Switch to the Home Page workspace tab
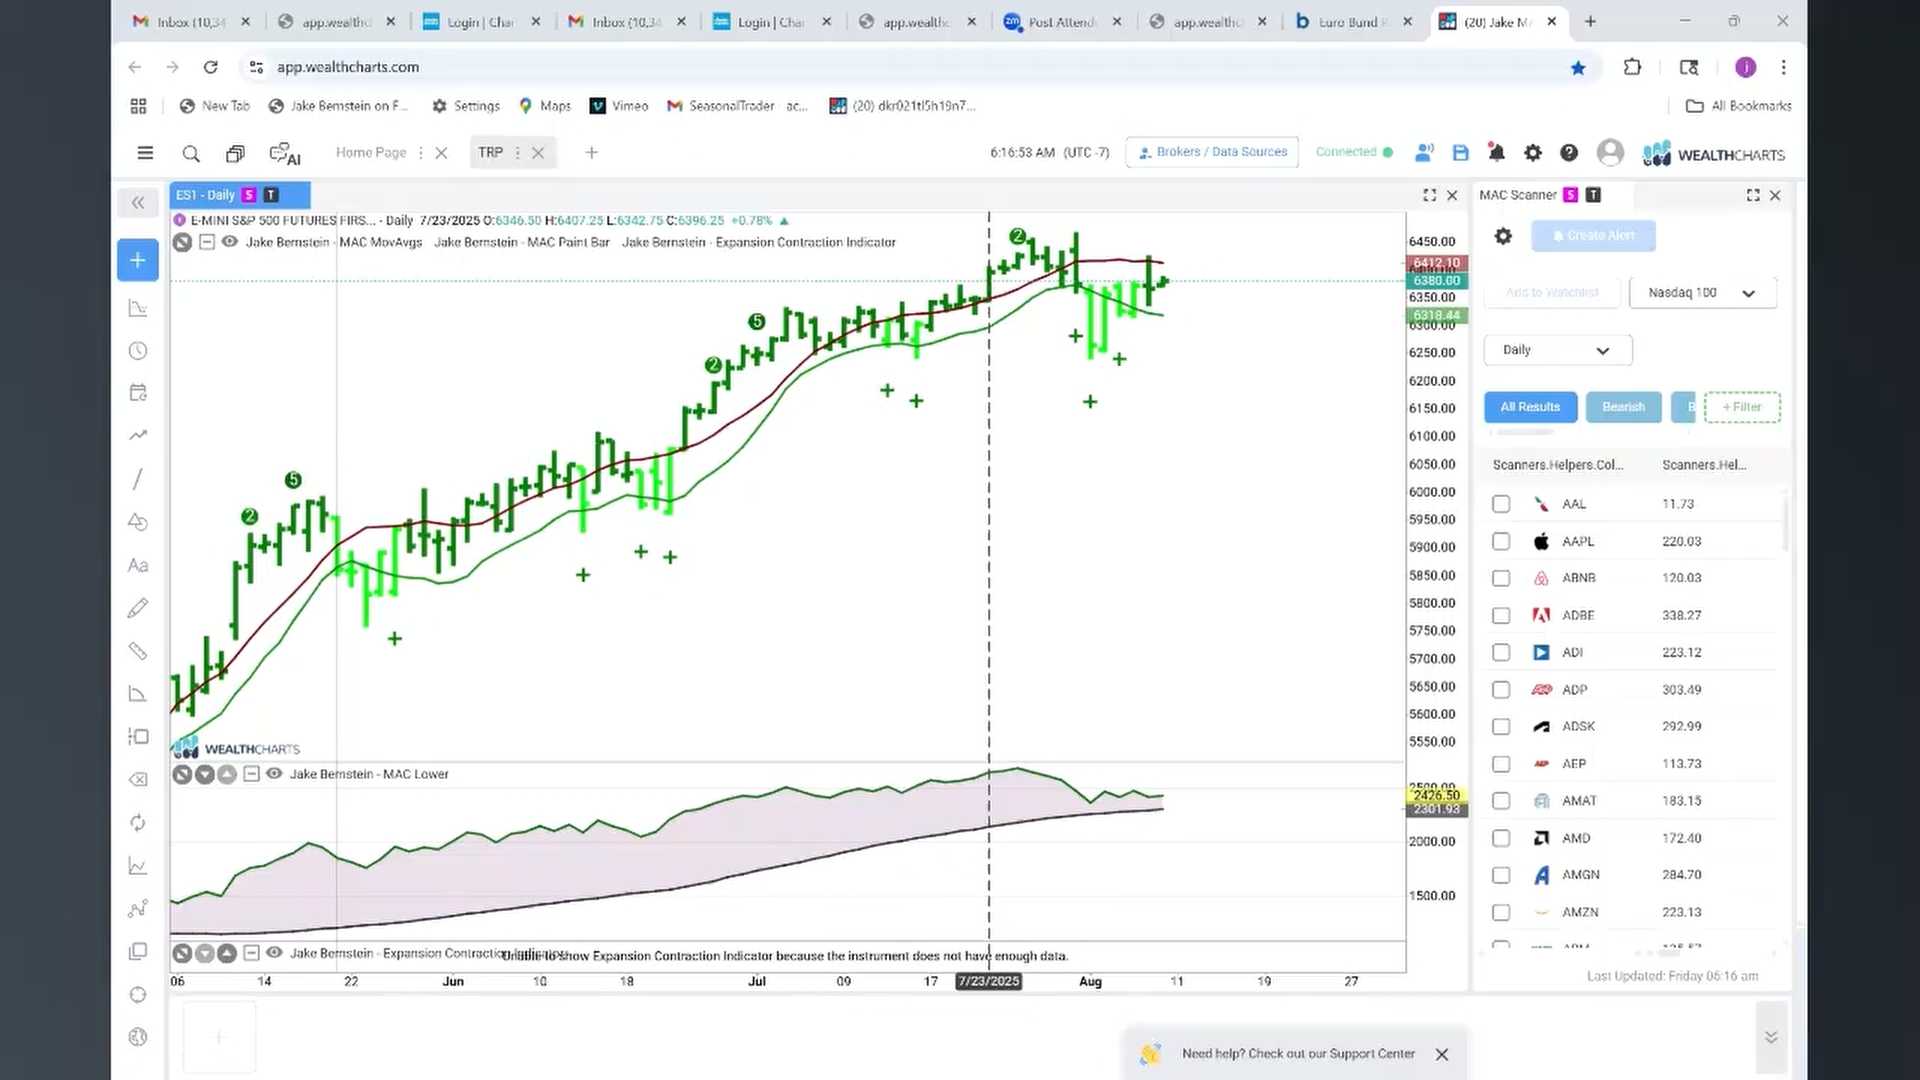Viewport: 1920px width, 1080px height. tap(371, 153)
